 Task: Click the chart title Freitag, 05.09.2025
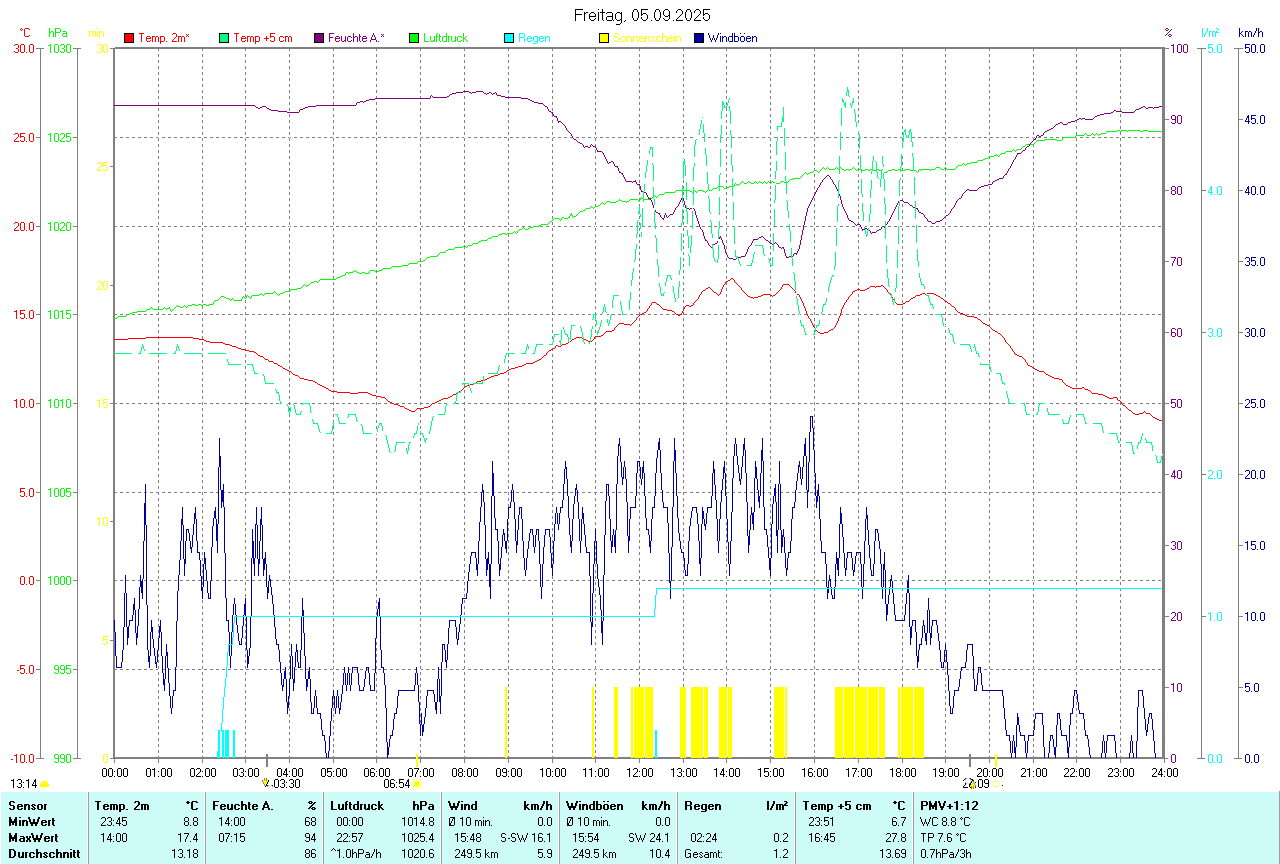tap(642, 15)
